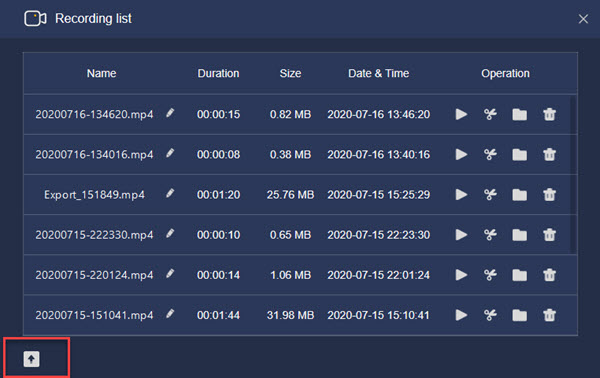Viewport: 600px width, 378px height.
Task: Click the upload arrow icon below the list
Action: point(31,359)
